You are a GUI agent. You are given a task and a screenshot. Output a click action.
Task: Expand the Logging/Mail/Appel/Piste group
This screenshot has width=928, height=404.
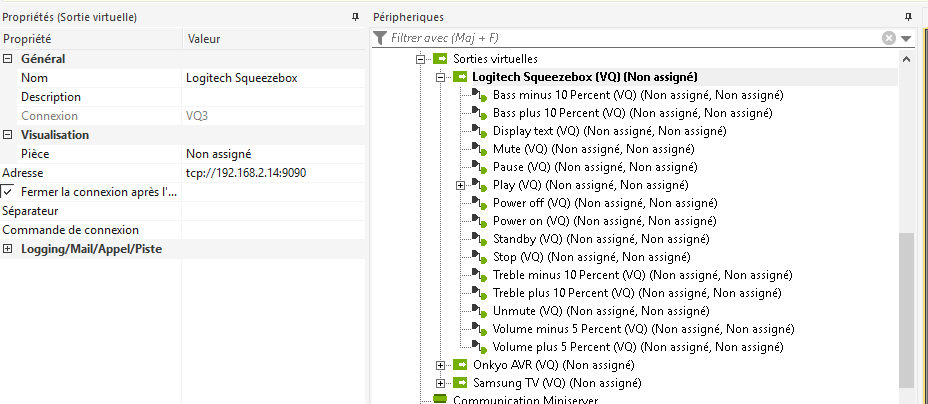8,249
